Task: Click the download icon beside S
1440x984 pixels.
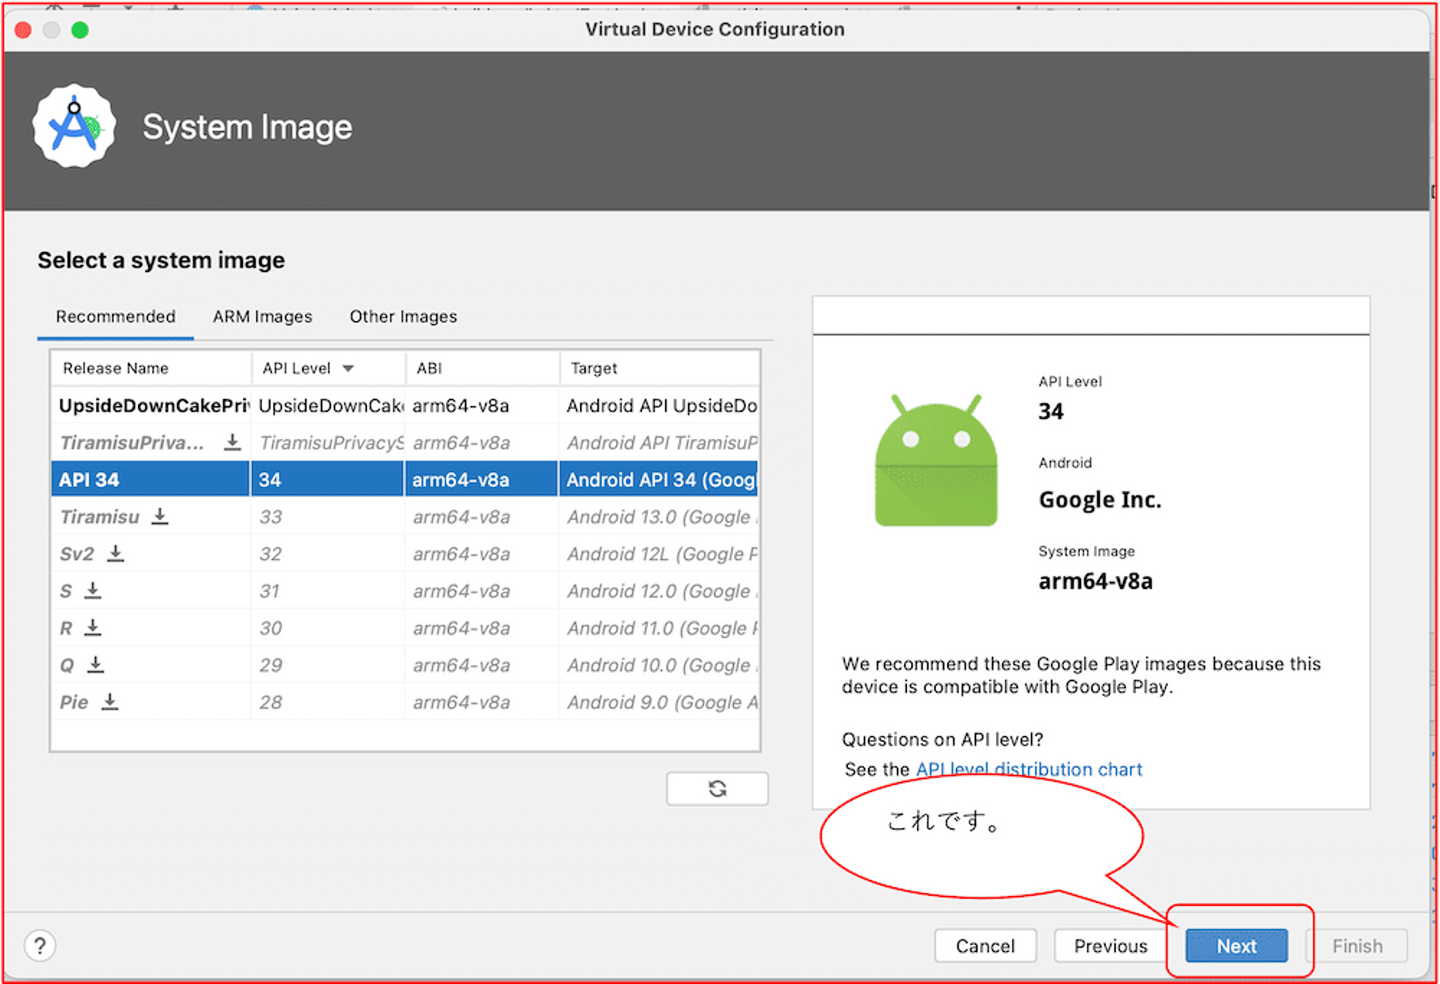Action: click(x=93, y=590)
